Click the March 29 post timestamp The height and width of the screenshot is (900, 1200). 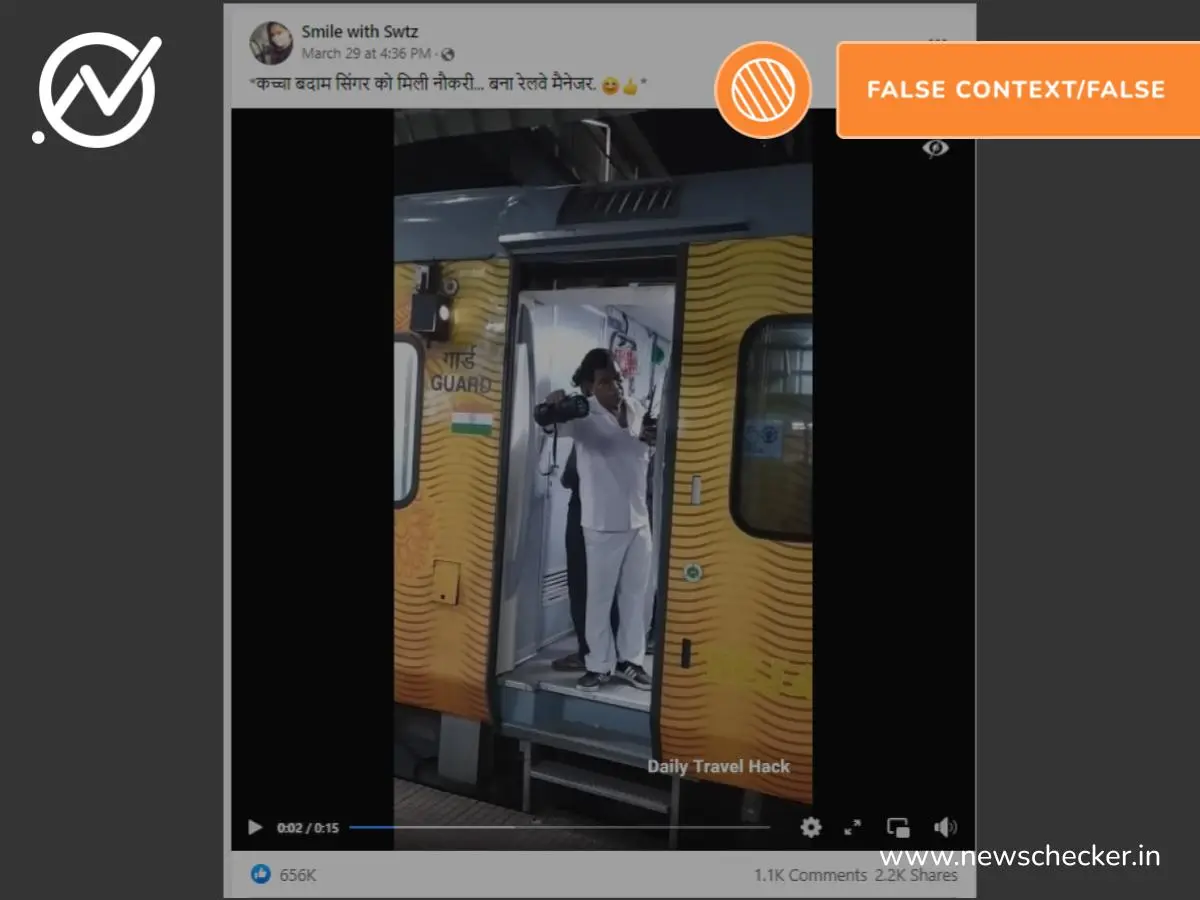click(366, 54)
